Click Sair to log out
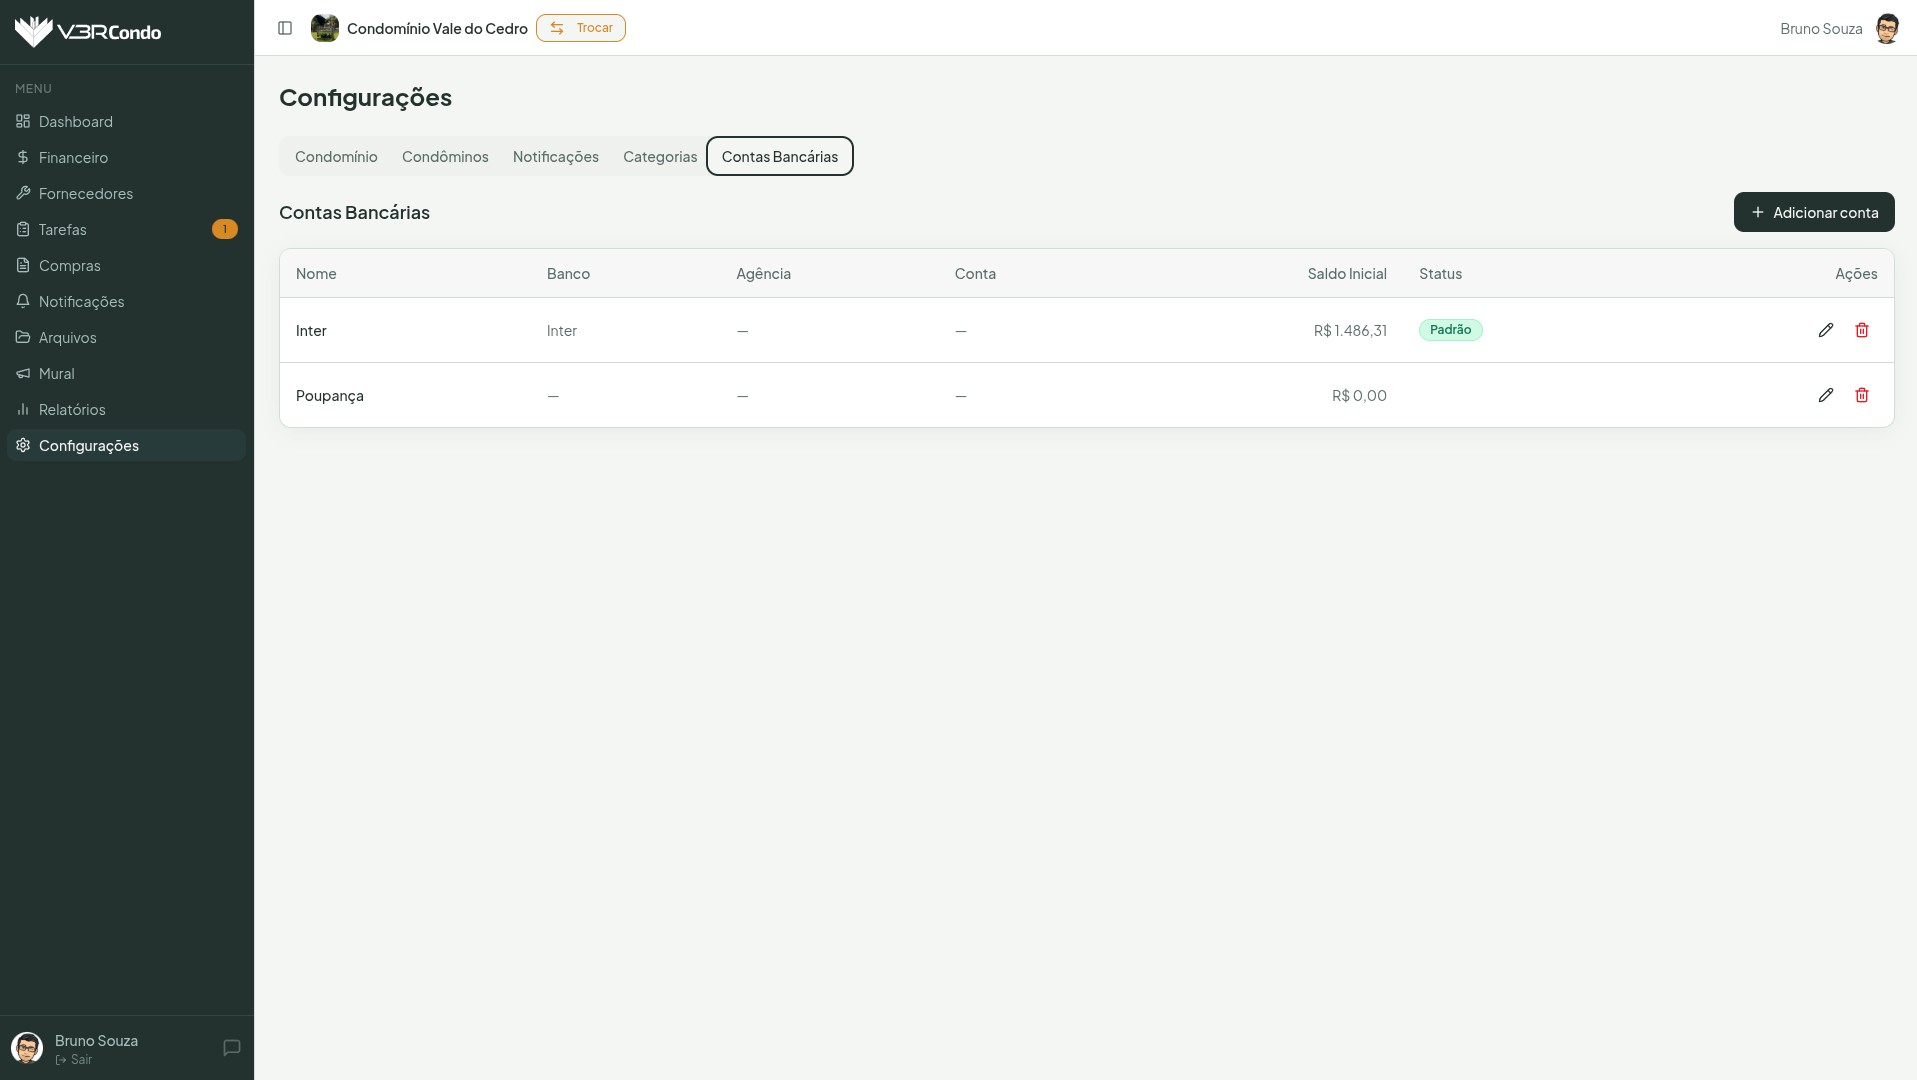1917x1080 pixels. pos(80,1059)
